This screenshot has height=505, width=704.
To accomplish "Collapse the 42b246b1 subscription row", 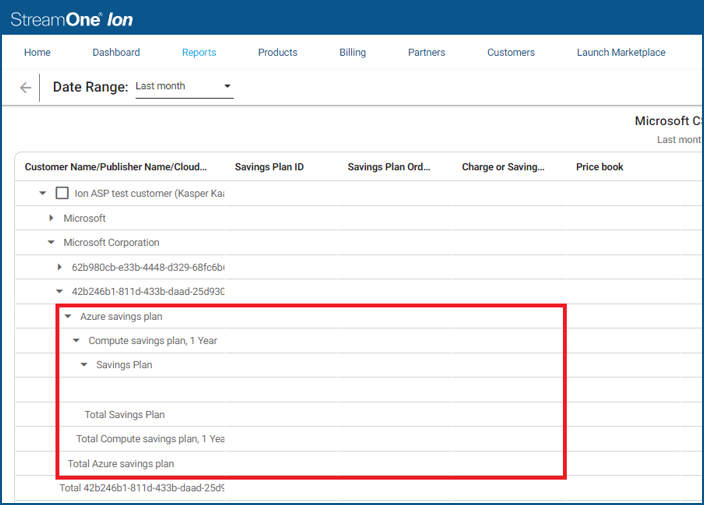I will pyautogui.click(x=59, y=291).
